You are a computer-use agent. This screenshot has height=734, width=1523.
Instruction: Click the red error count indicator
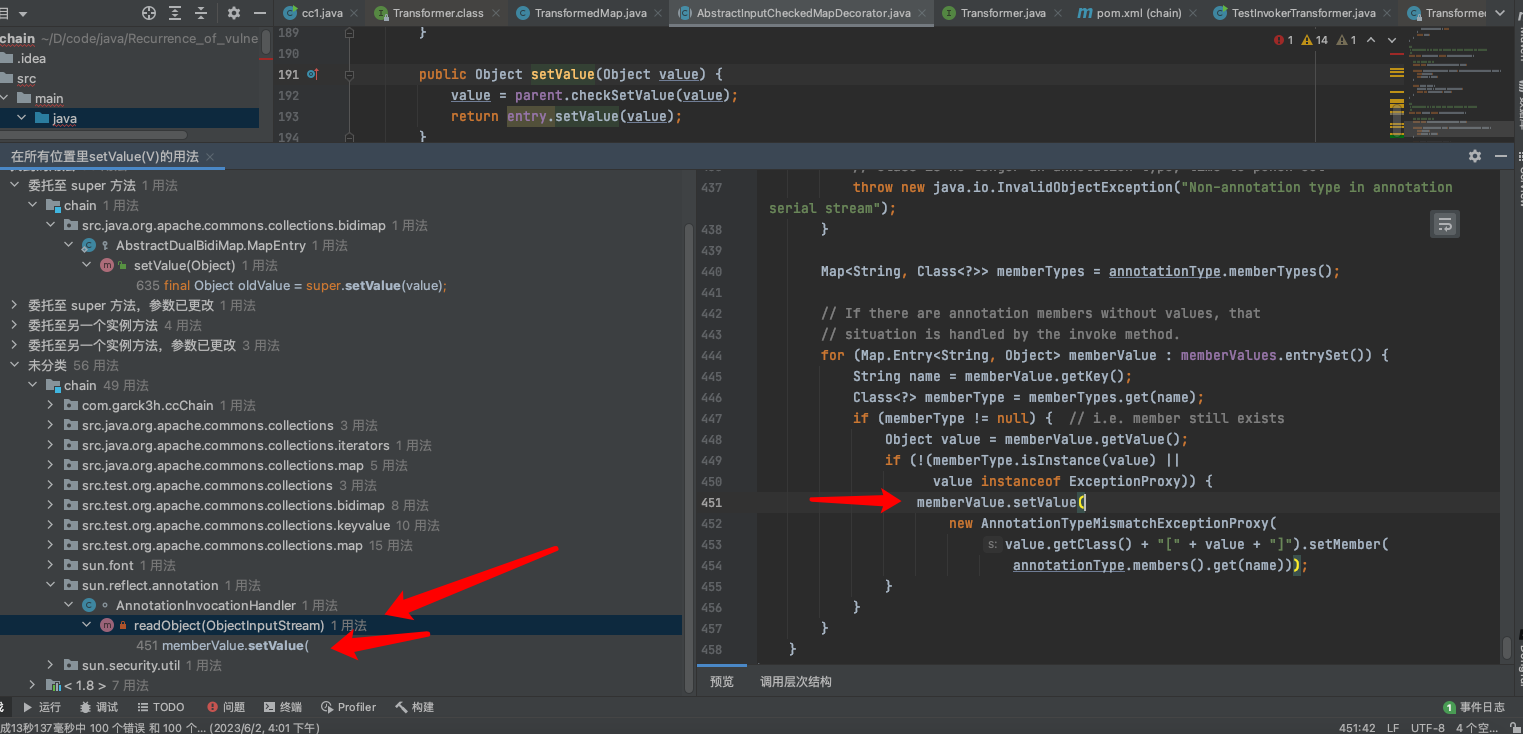pos(1284,40)
